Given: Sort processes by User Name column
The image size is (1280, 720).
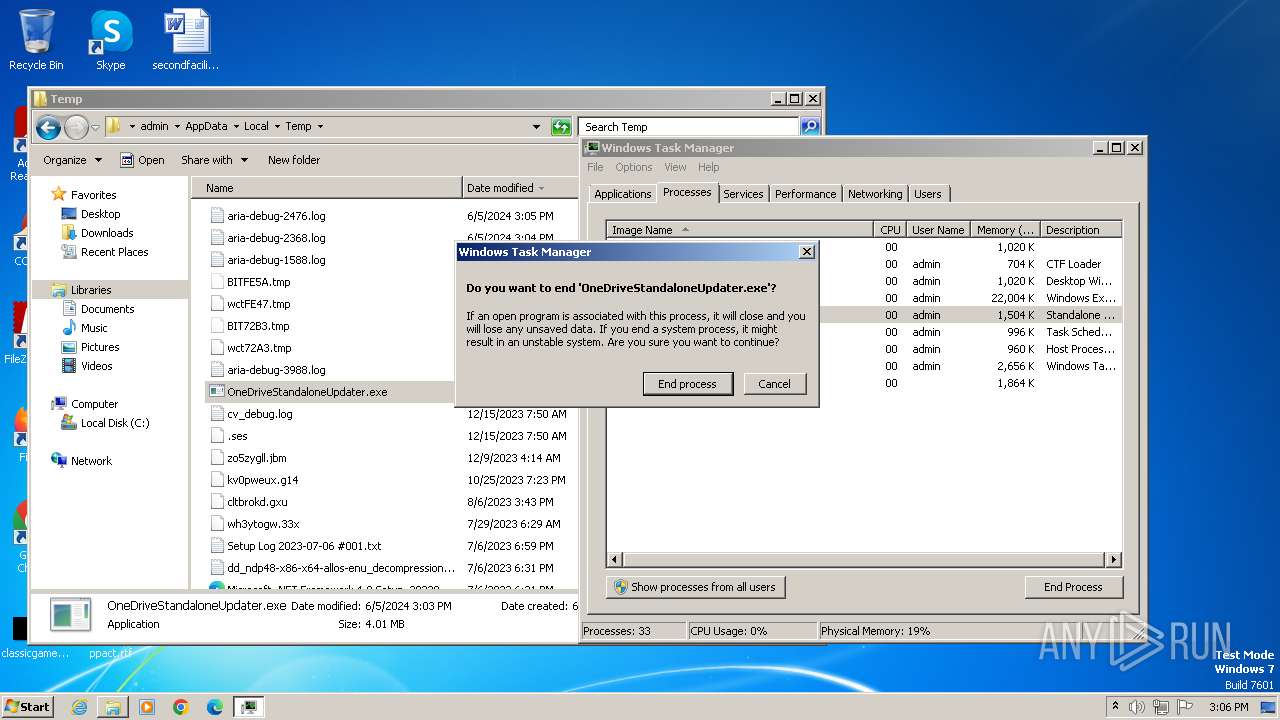Looking at the screenshot, I should pyautogui.click(x=938, y=230).
